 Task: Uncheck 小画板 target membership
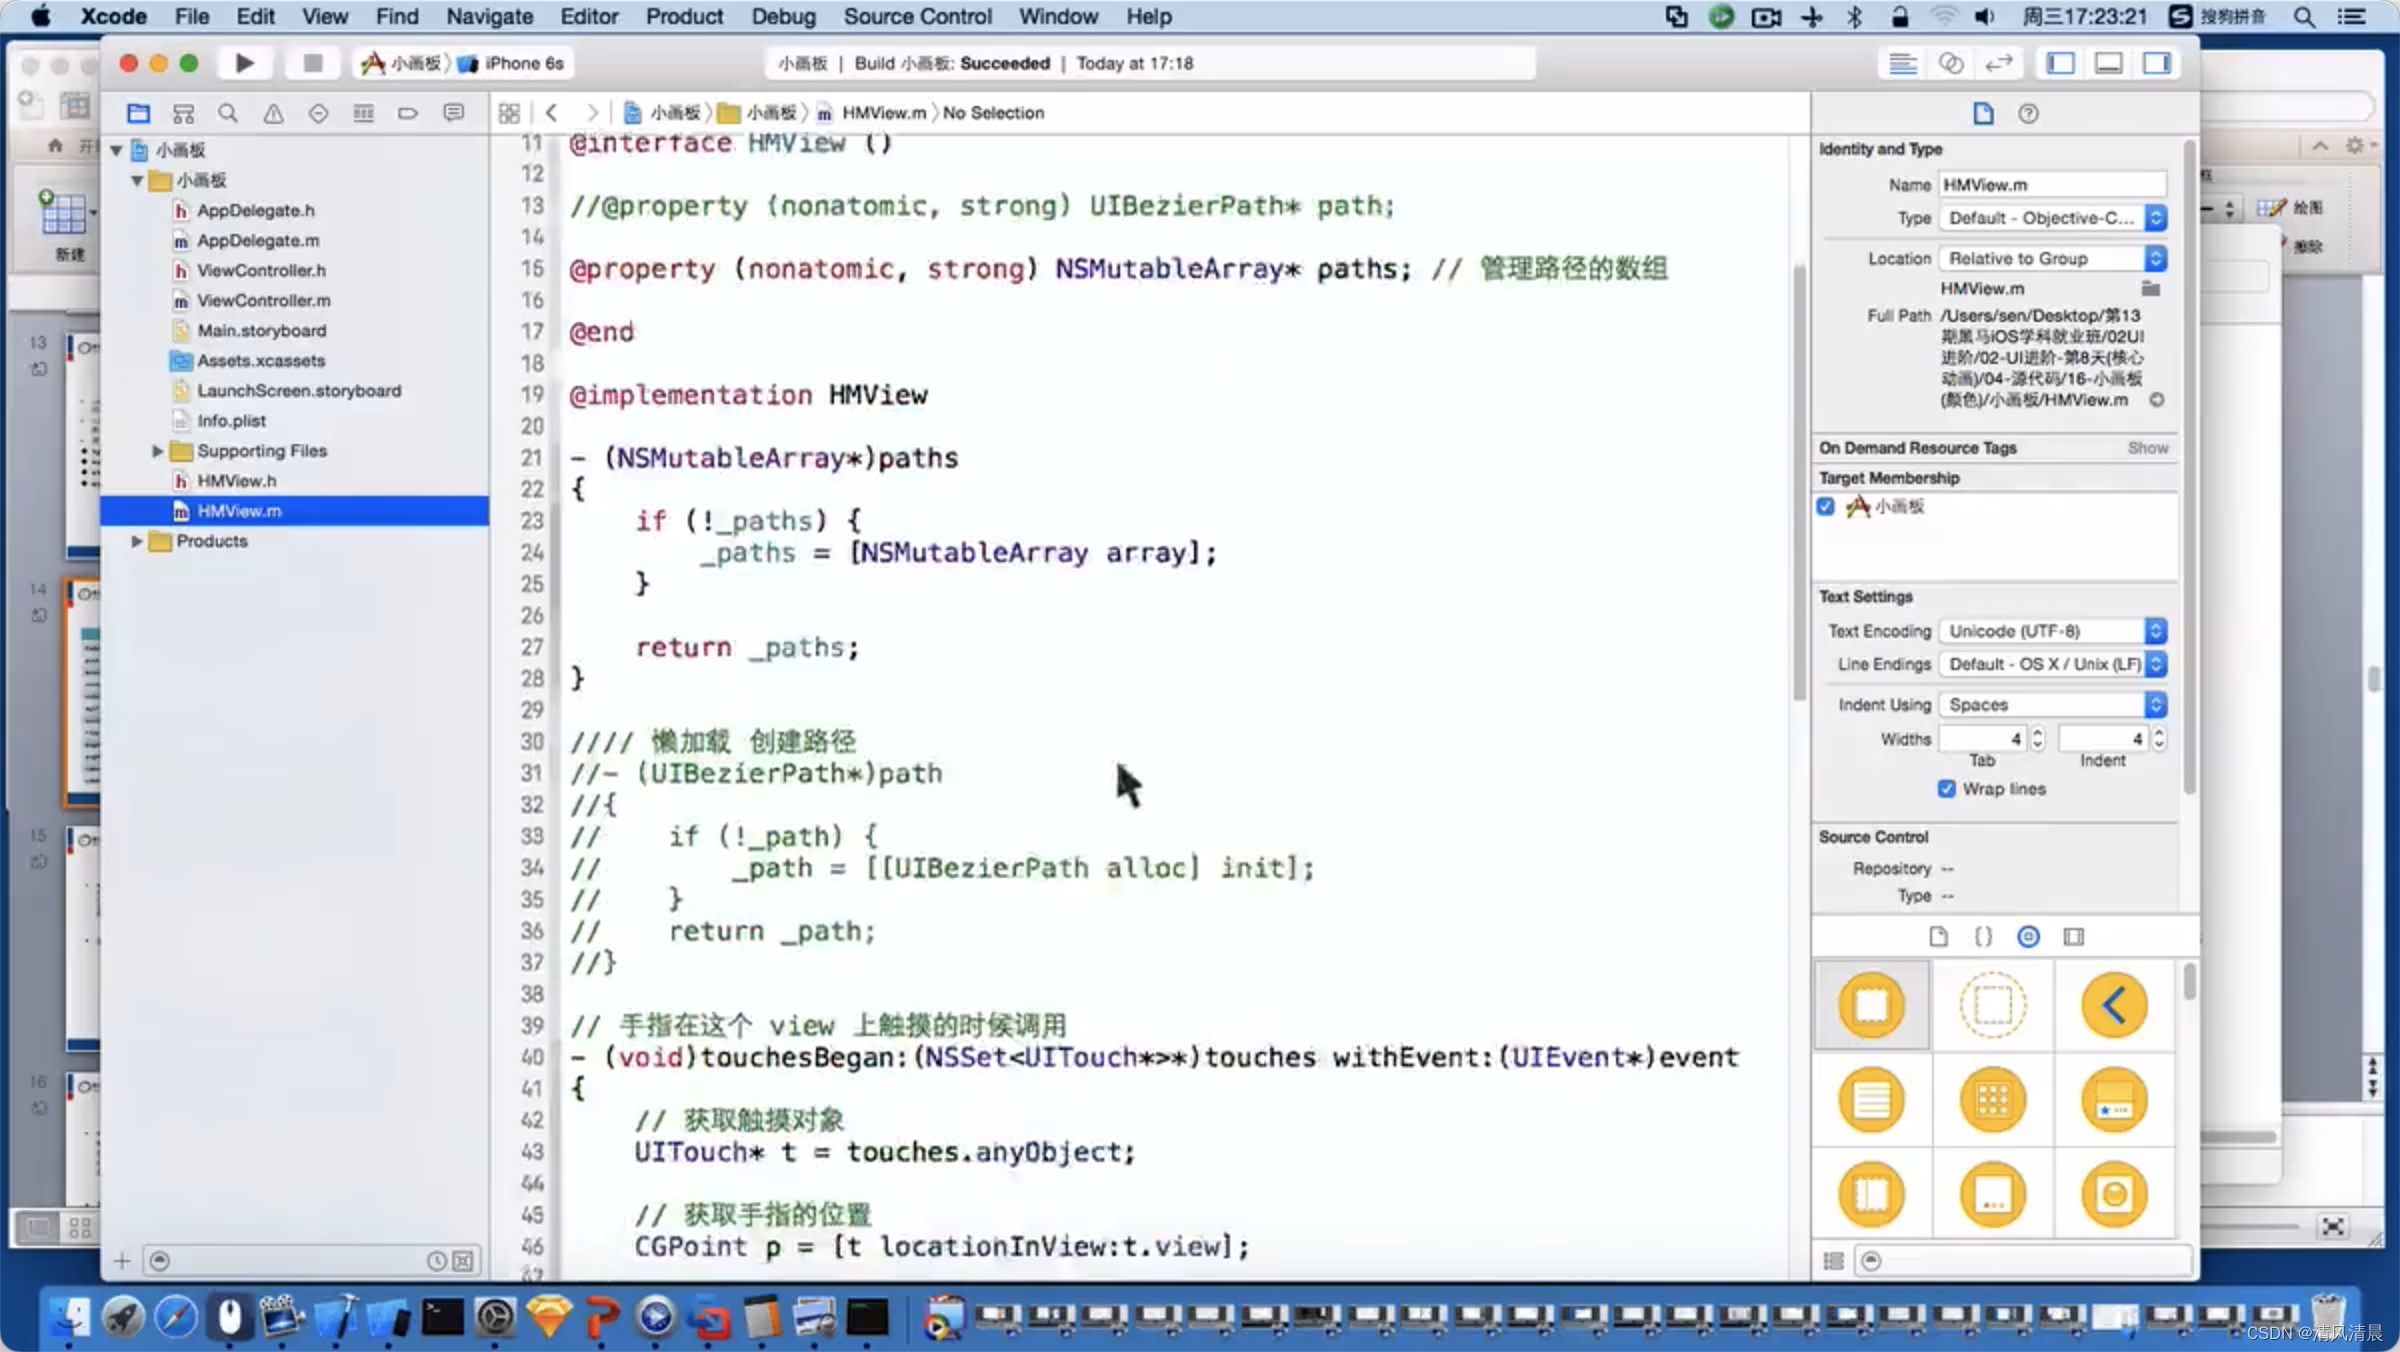click(x=1826, y=506)
